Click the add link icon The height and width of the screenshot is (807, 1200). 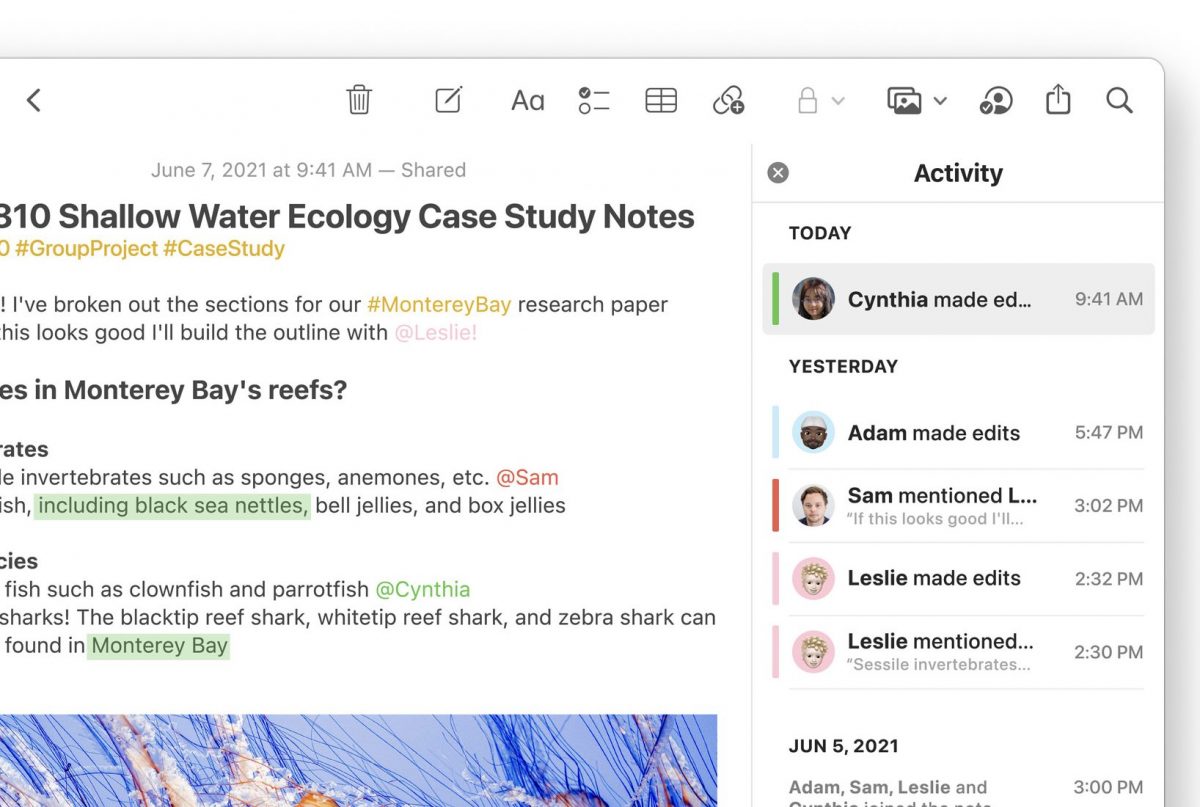click(728, 100)
